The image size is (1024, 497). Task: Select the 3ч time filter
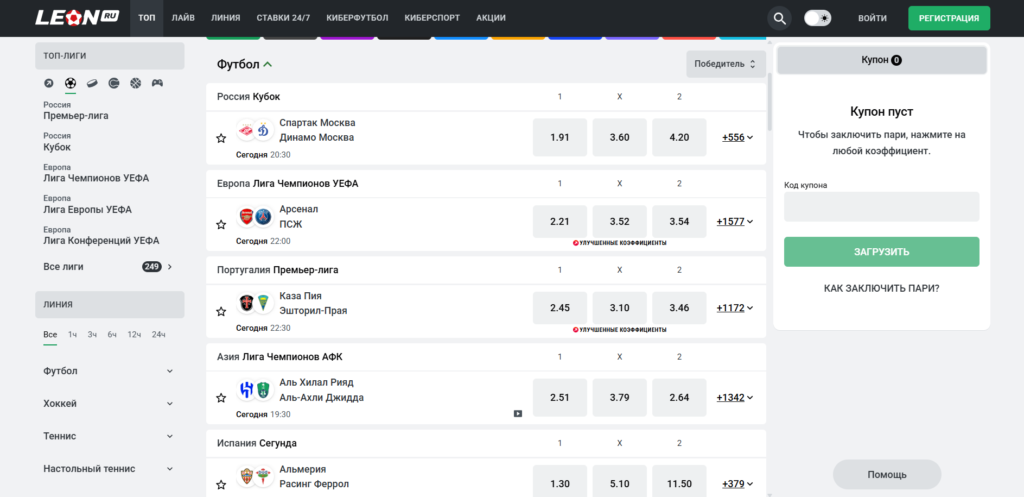[93, 334]
